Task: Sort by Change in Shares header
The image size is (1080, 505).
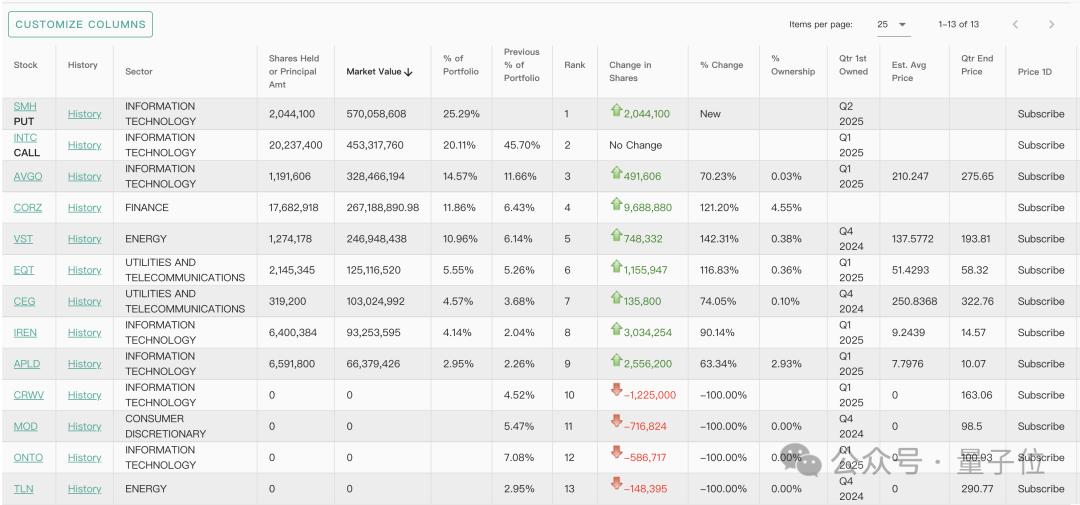Action: [x=630, y=72]
